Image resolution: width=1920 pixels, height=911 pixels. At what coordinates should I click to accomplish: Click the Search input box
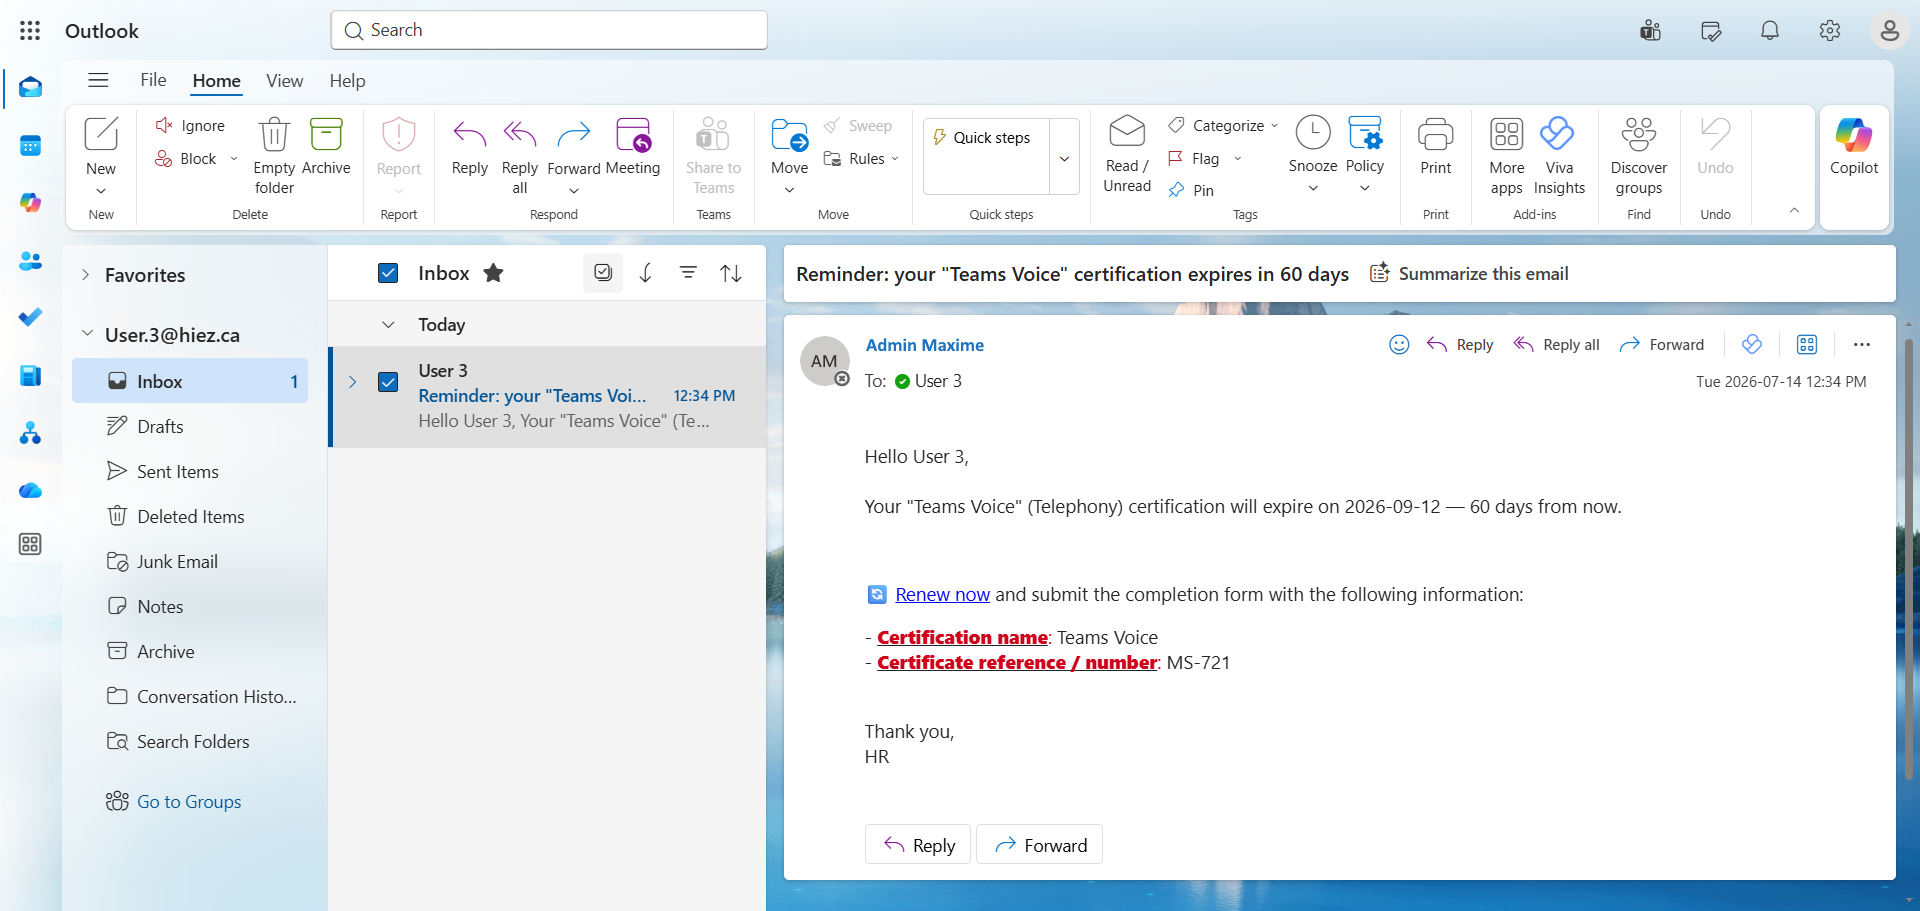tap(549, 30)
